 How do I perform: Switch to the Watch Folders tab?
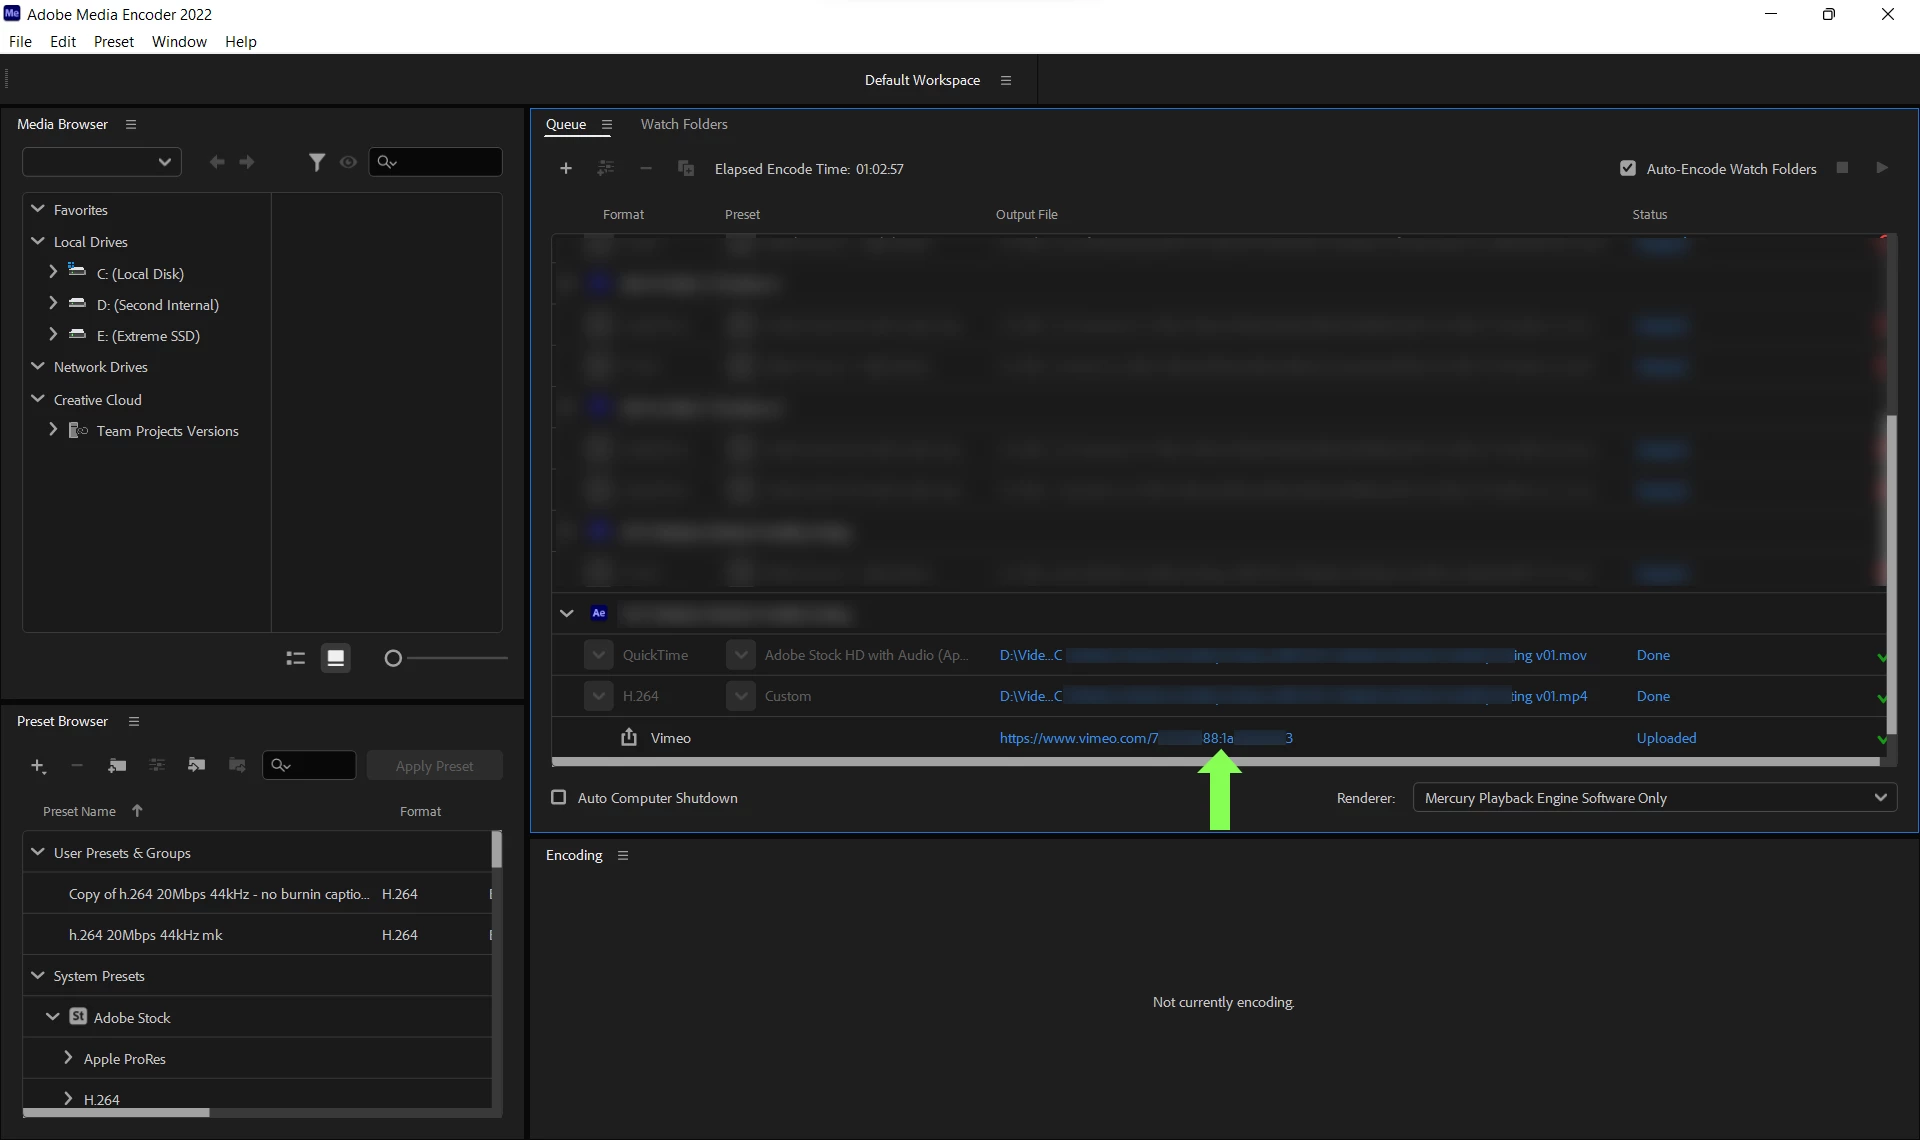[684, 124]
